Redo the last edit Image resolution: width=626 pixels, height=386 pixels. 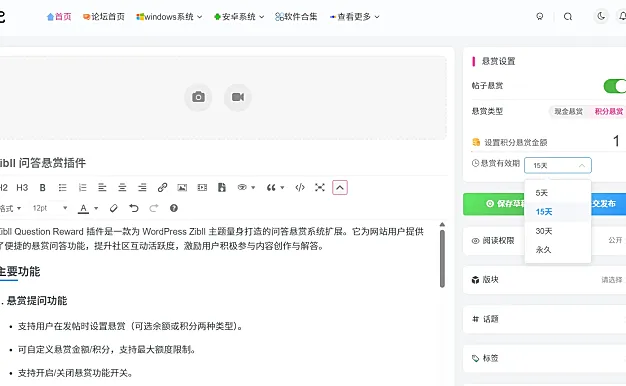point(154,208)
